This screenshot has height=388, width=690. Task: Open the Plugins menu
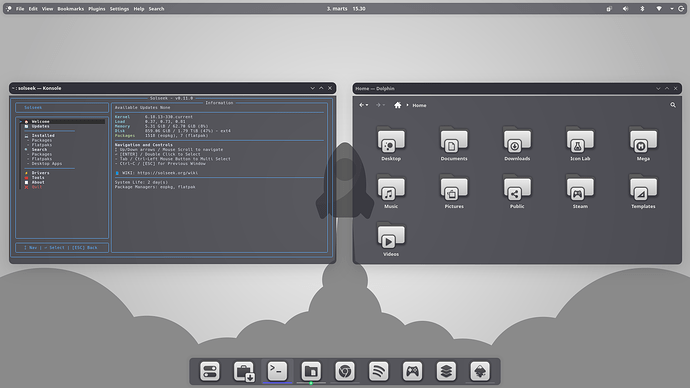click(97, 9)
